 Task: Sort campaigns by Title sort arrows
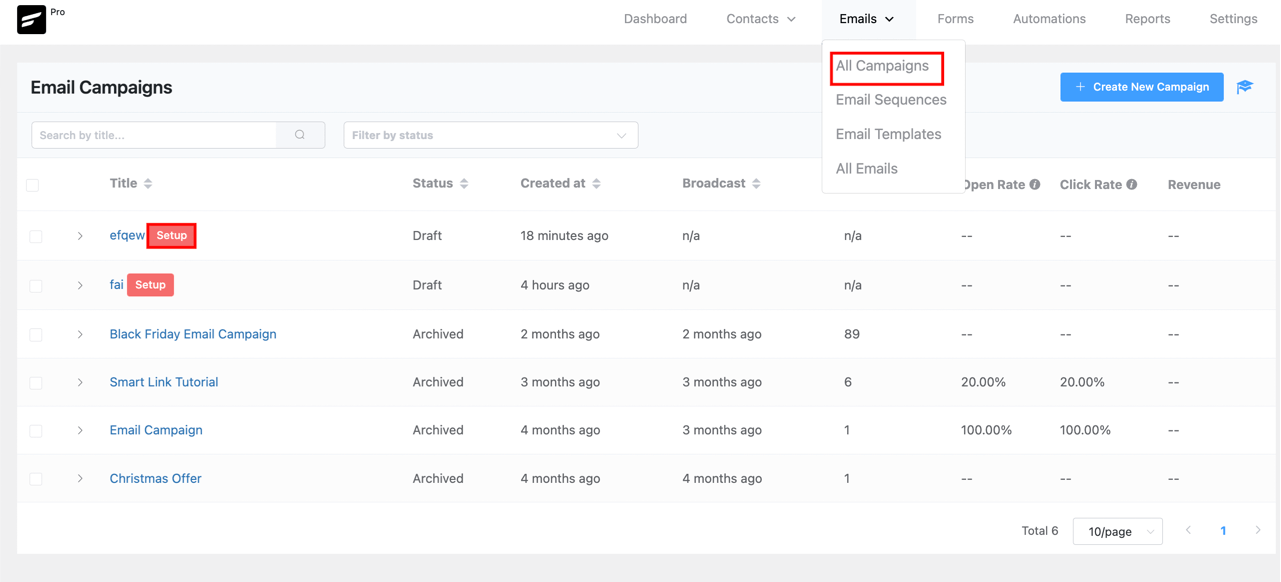click(x=148, y=184)
